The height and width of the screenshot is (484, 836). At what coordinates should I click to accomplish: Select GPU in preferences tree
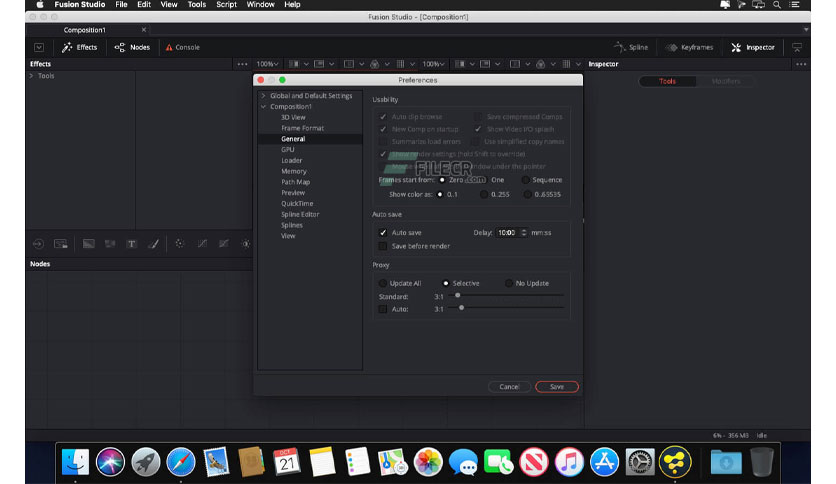click(x=287, y=150)
